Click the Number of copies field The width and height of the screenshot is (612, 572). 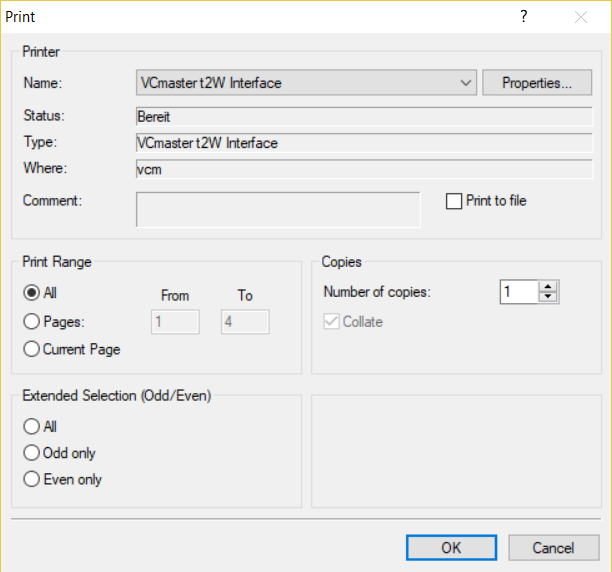pyautogui.click(x=518, y=292)
